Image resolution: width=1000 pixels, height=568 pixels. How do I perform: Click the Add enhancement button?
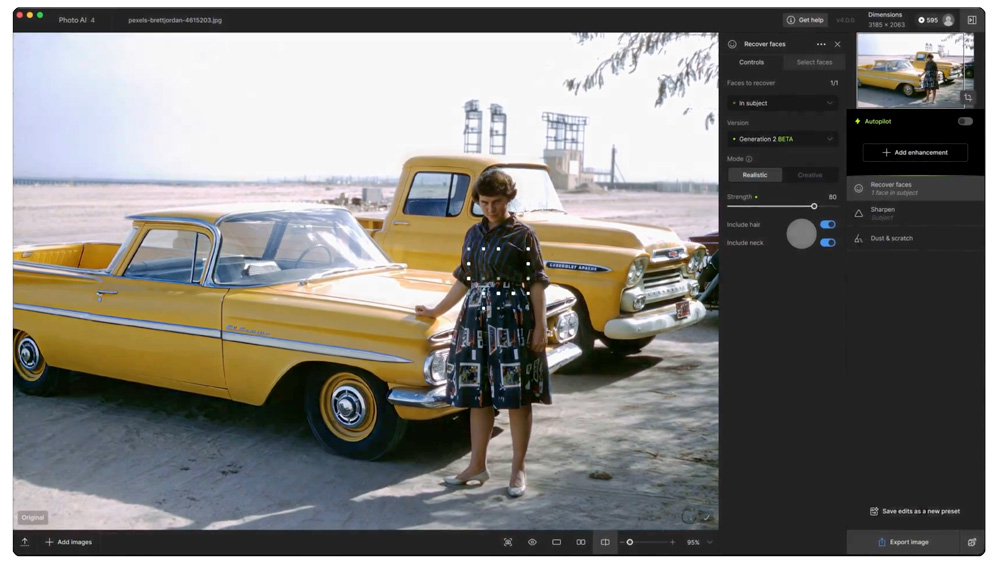click(915, 153)
